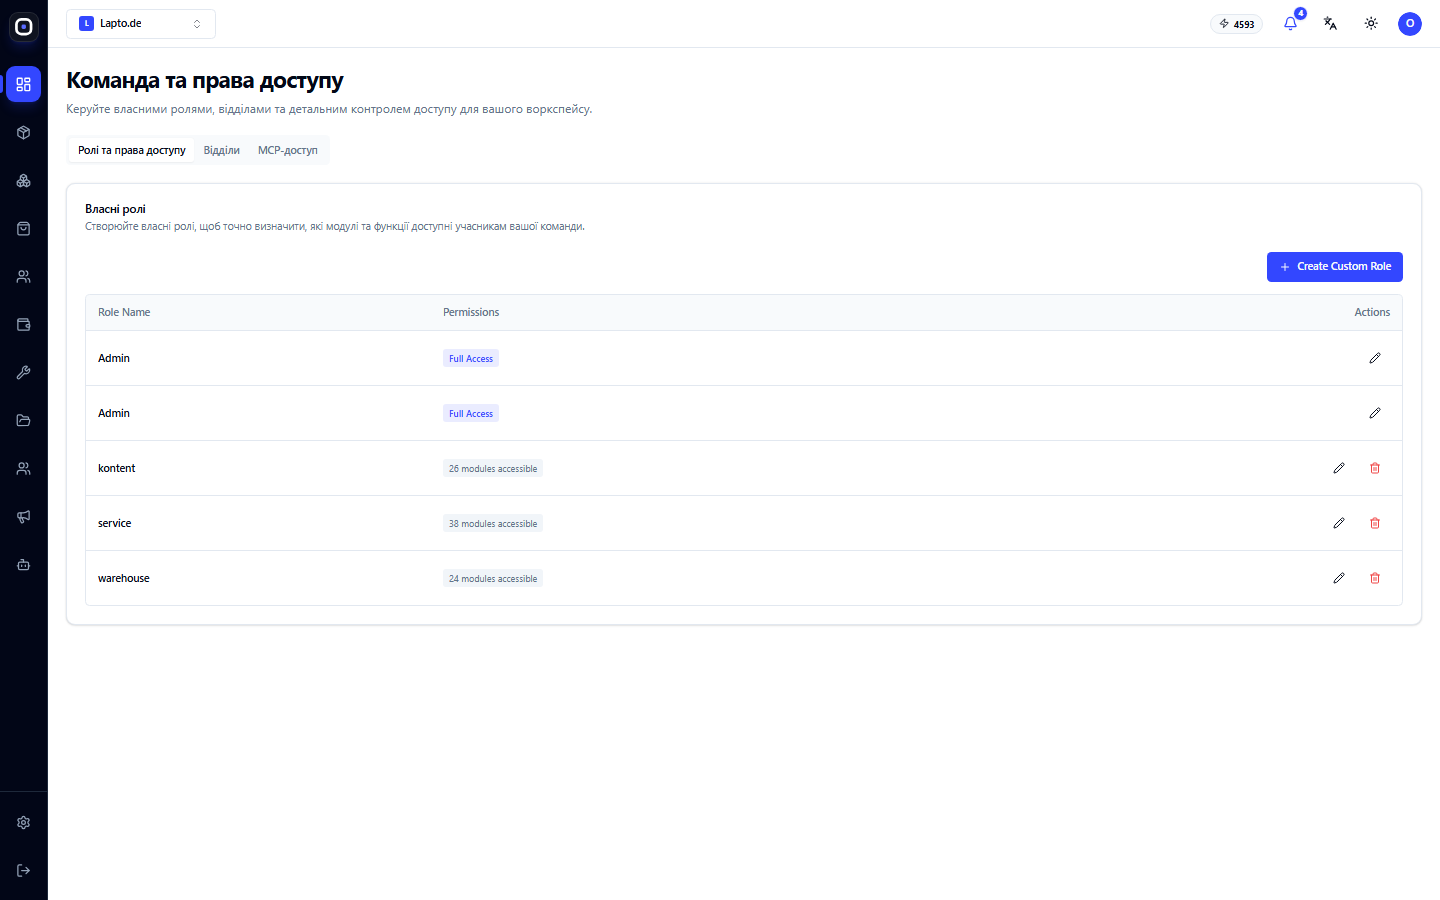Image resolution: width=1440 pixels, height=900 pixels.
Task: Open the stacked cubes sidebar icon
Action: (x=24, y=180)
